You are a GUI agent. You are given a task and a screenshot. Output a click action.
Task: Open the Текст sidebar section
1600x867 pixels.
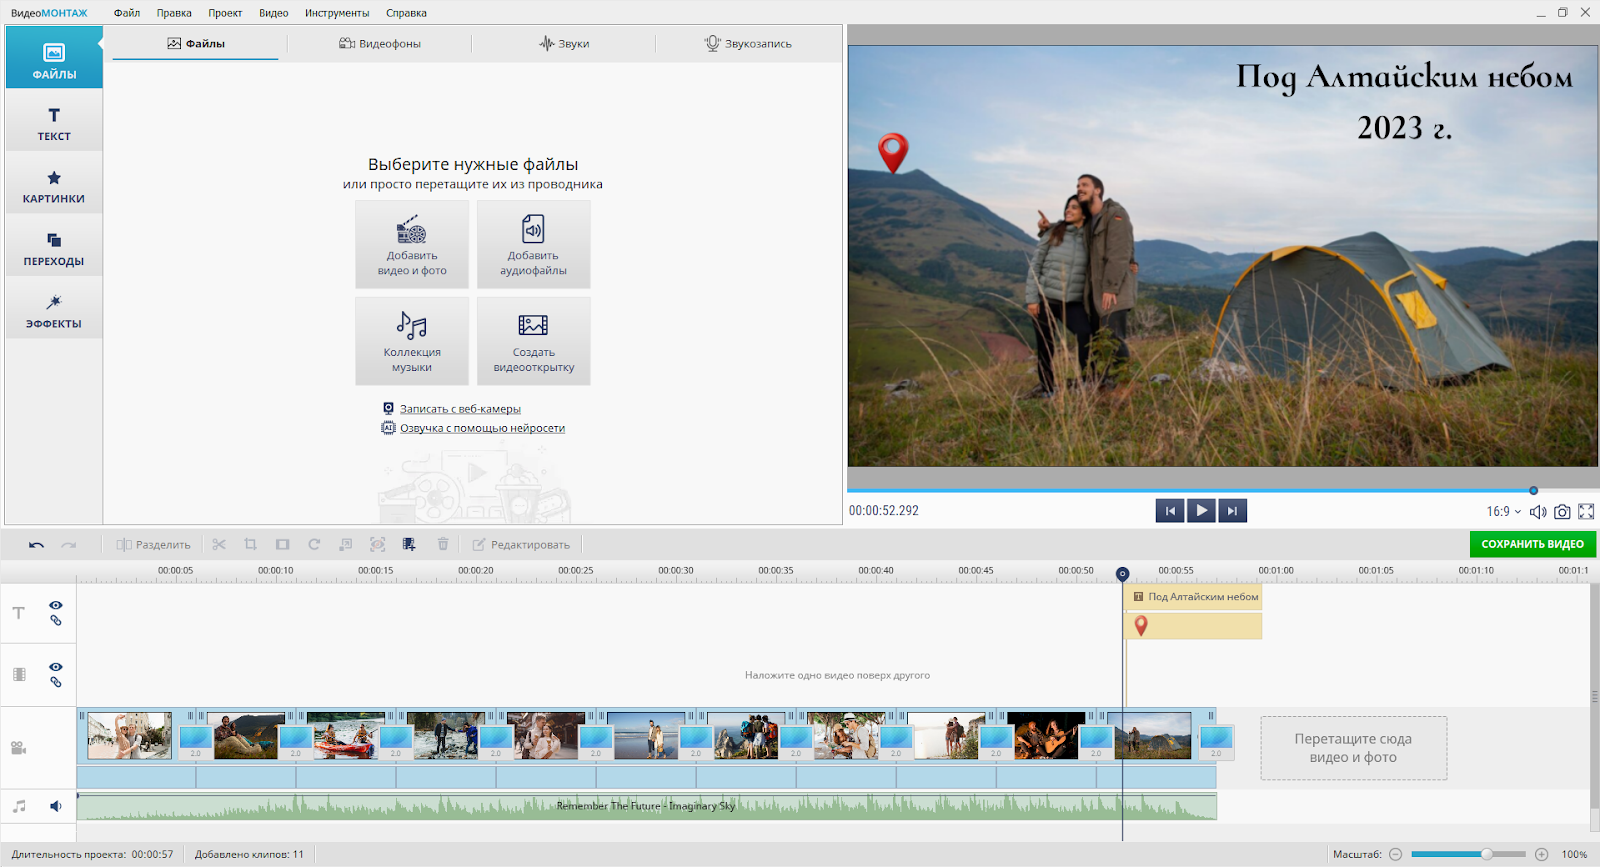pos(54,122)
